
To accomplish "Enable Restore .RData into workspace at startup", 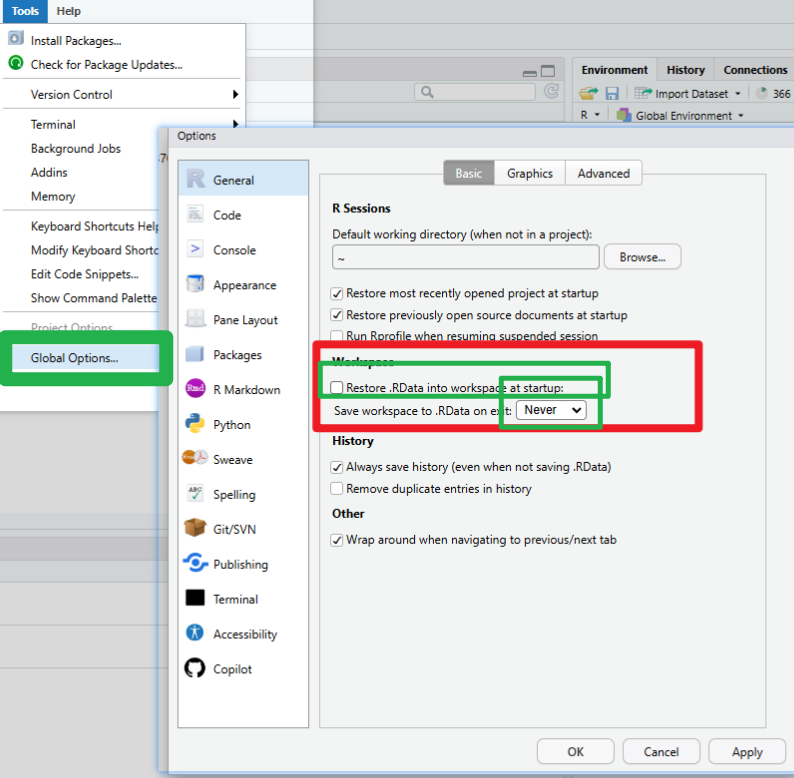I will (337, 387).
